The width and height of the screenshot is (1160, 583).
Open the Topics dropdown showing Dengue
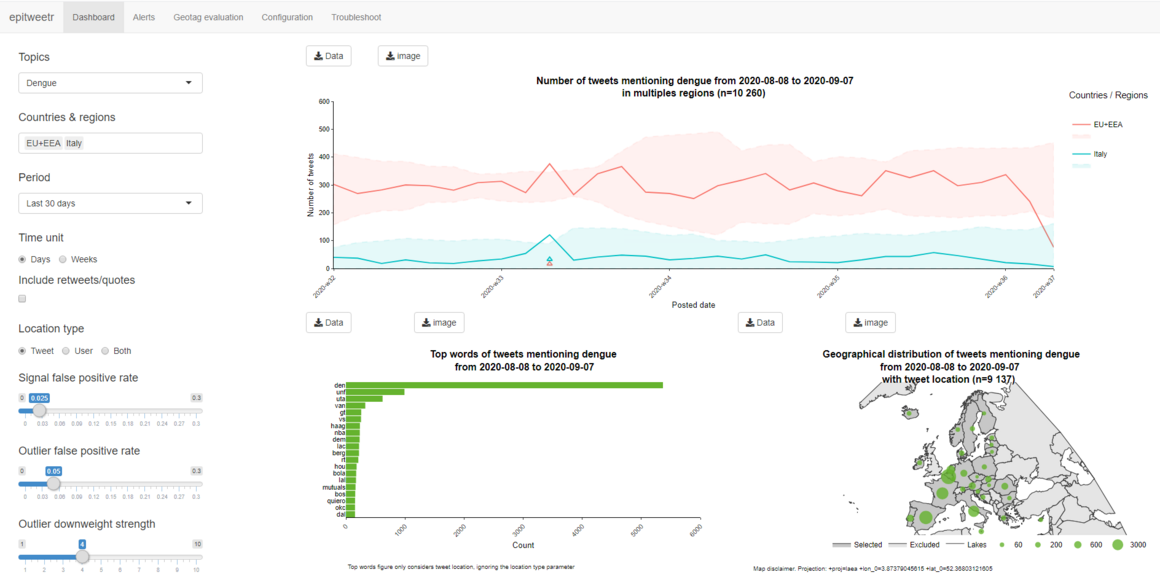point(110,83)
